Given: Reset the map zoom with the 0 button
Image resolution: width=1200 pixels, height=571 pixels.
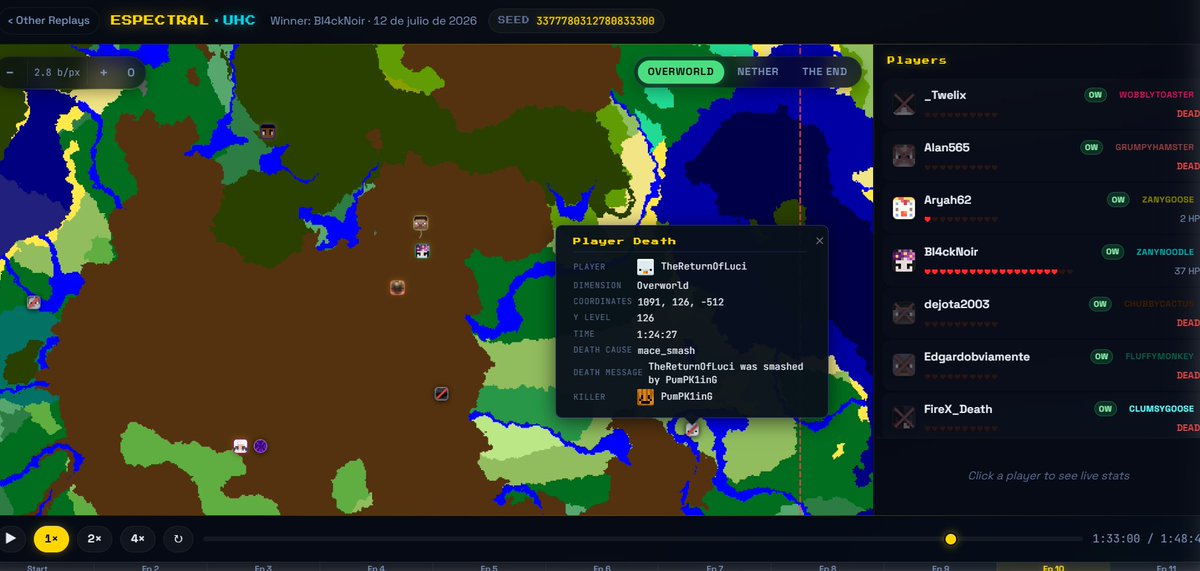Looking at the screenshot, I should coord(131,72).
